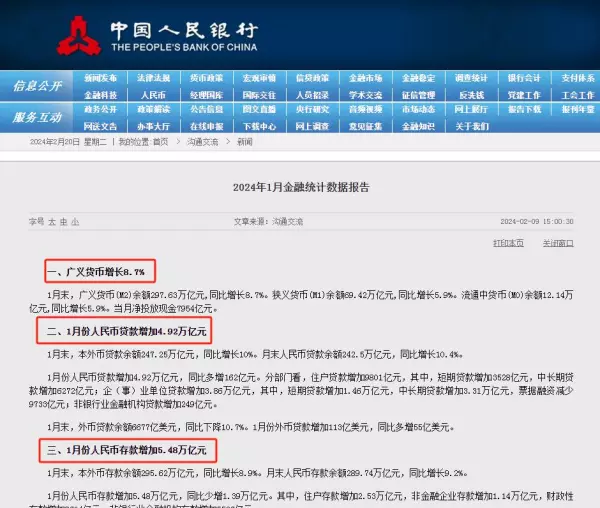Navigate to 音频视频
Viewport: 600px width, 508px height.
tap(365, 109)
